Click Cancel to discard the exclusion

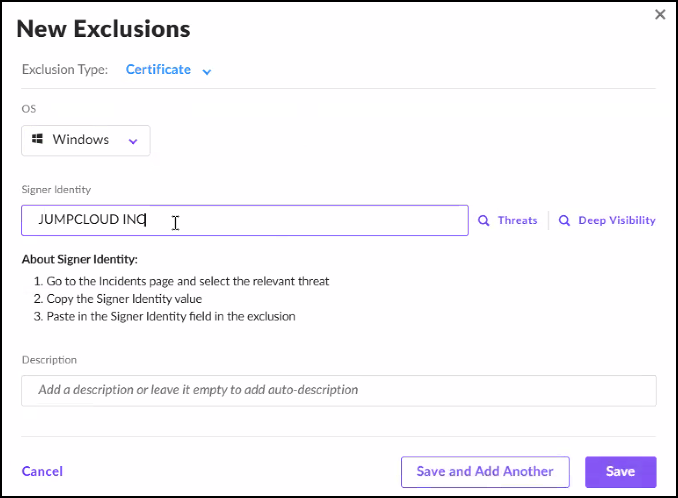coord(42,471)
